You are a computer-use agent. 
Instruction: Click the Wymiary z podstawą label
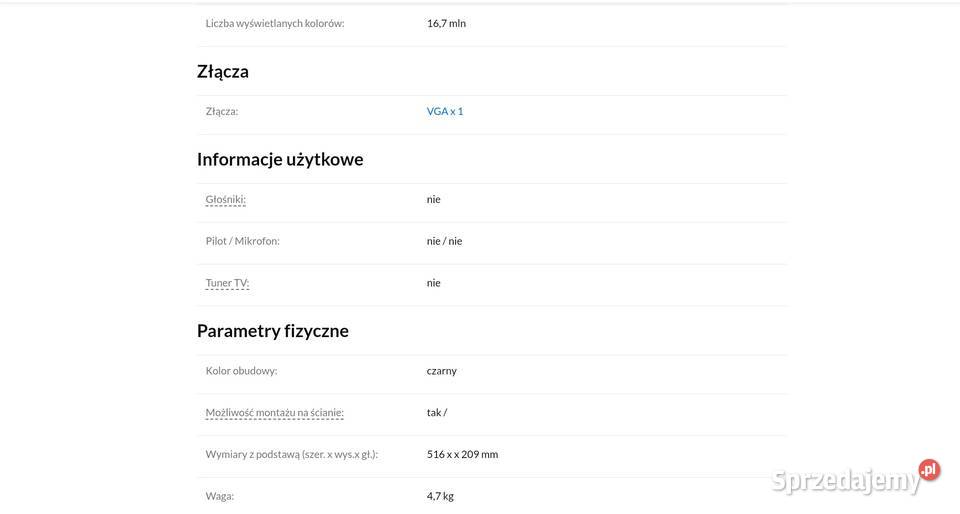point(291,454)
